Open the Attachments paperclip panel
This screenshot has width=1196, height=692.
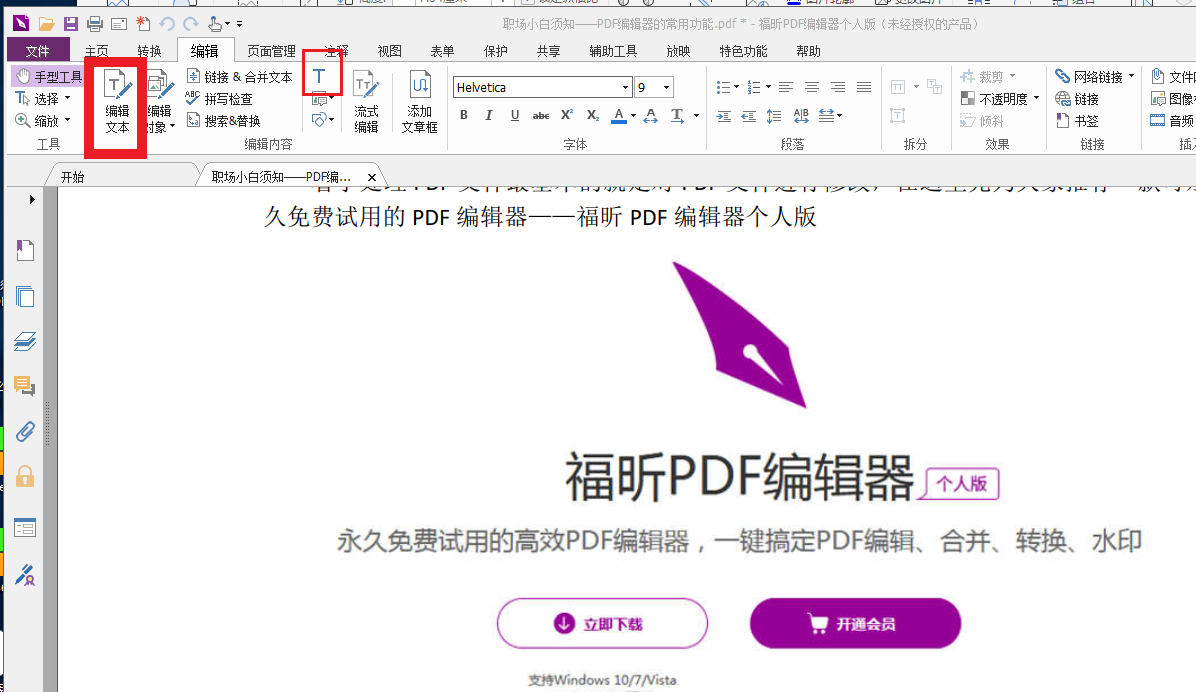[25, 432]
